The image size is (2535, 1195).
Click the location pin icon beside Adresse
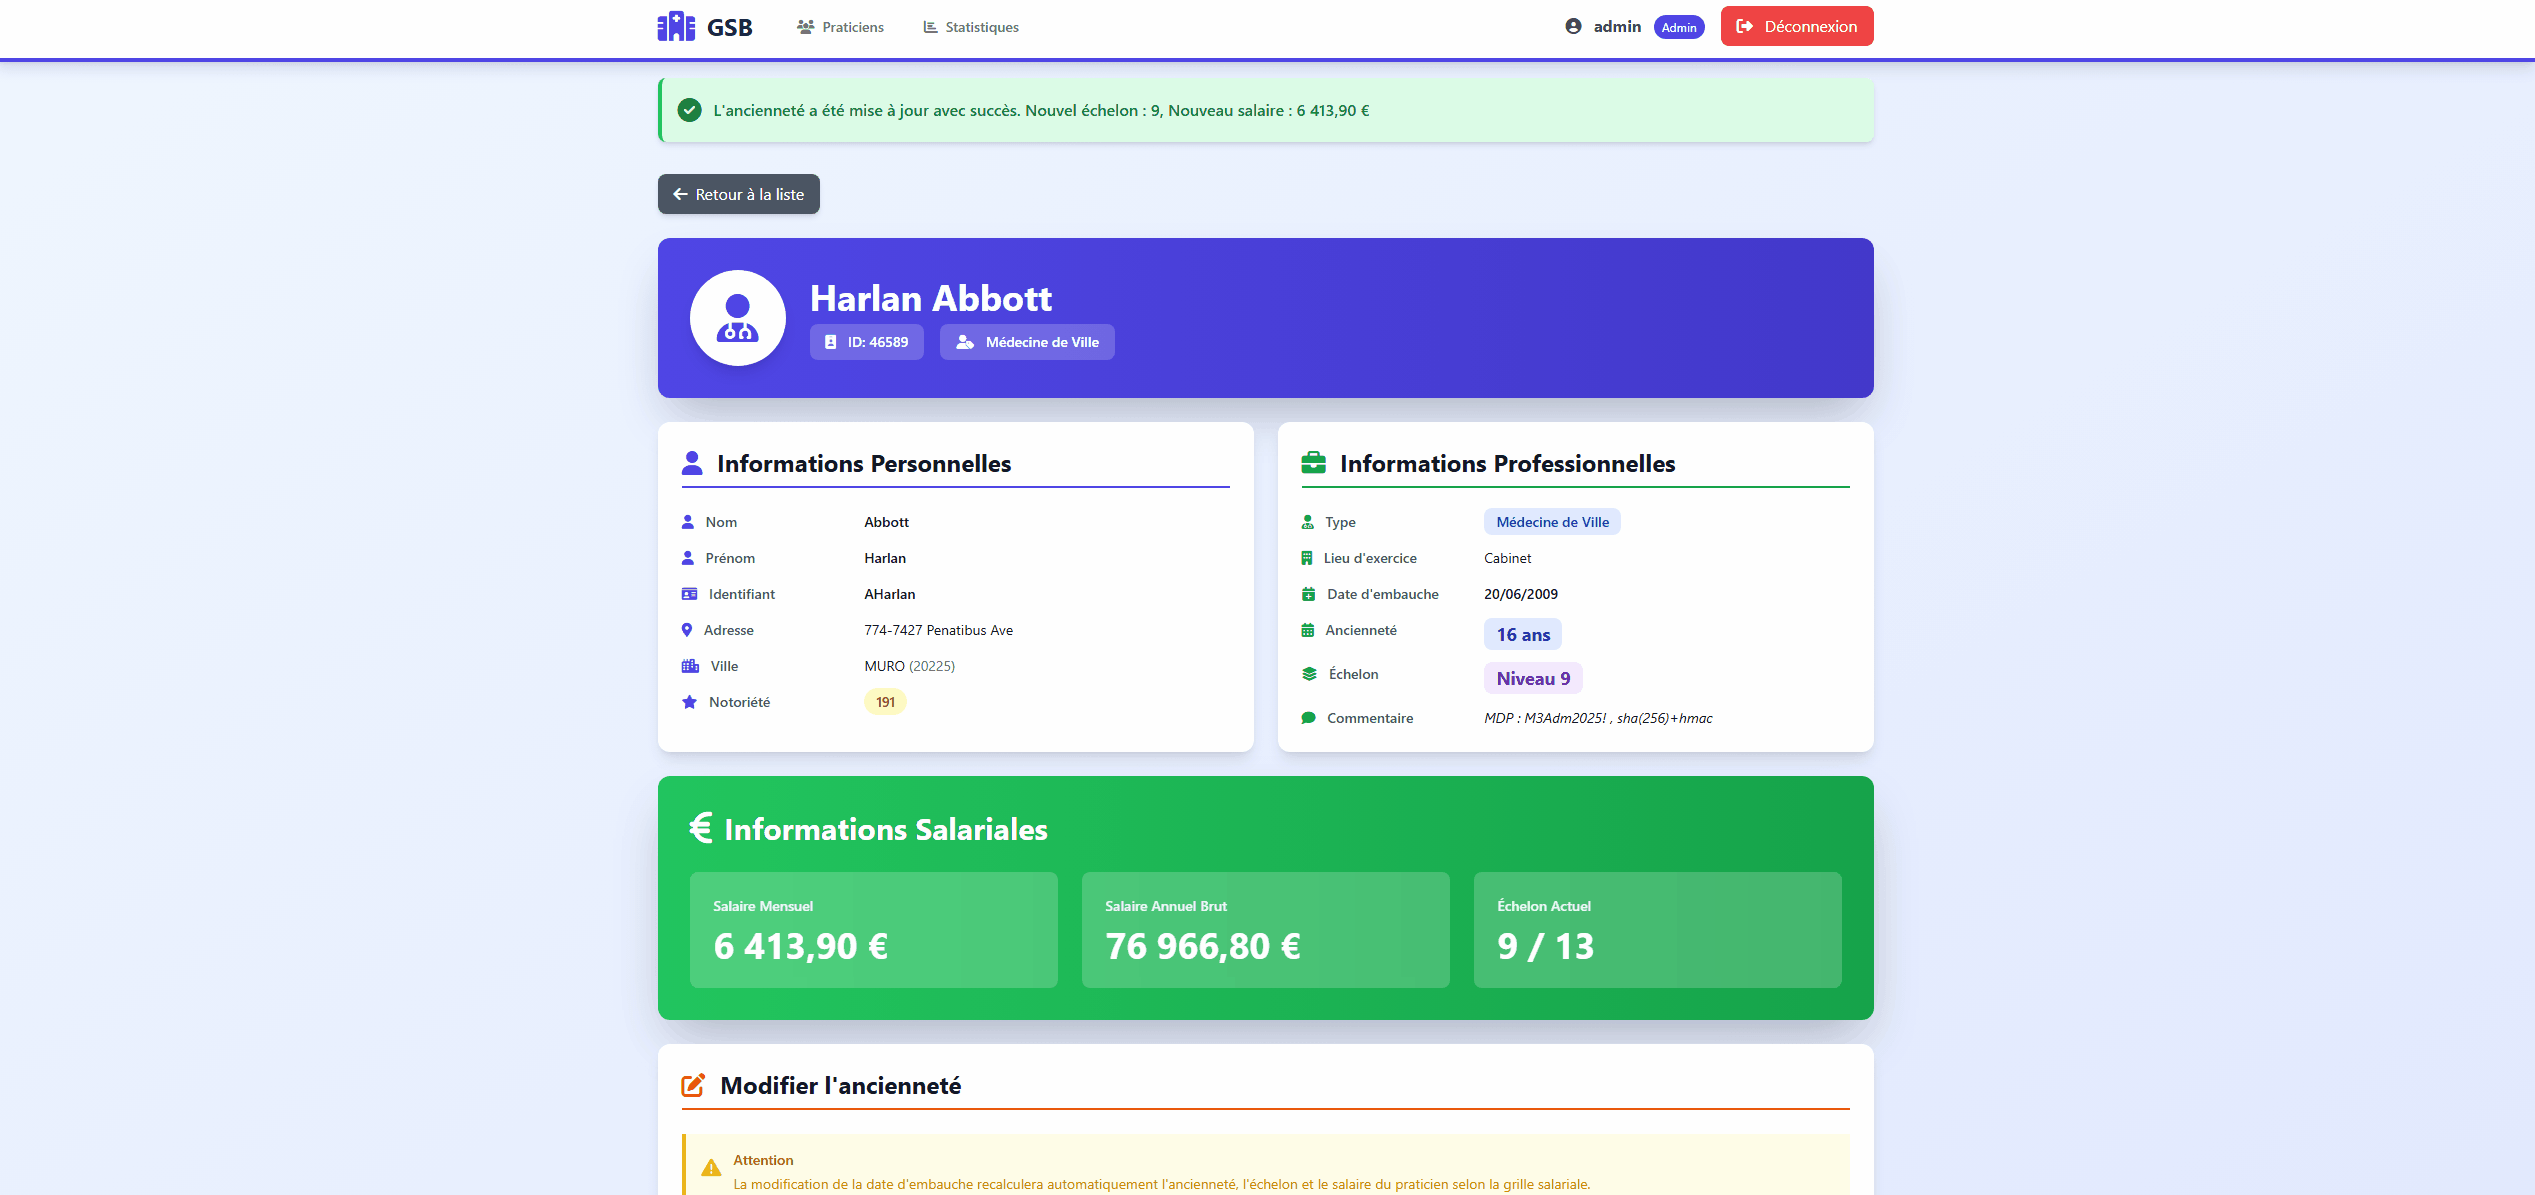coord(687,630)
